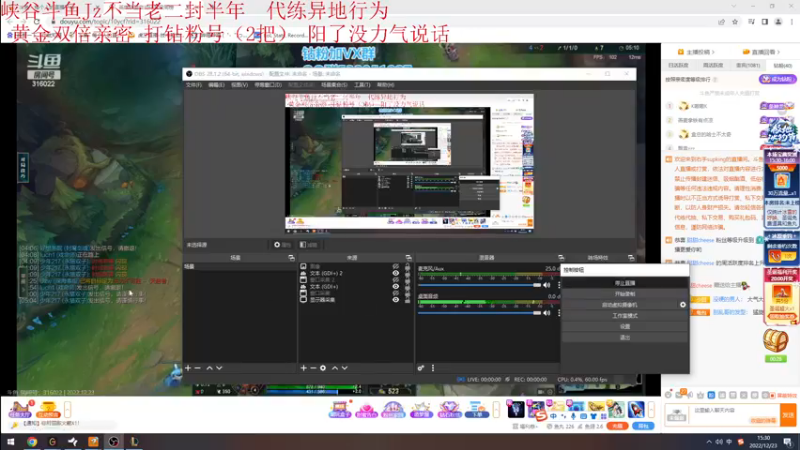800x450 pixels.
Task: Open Chrome profile avatar icon
Action: point(778,22)
